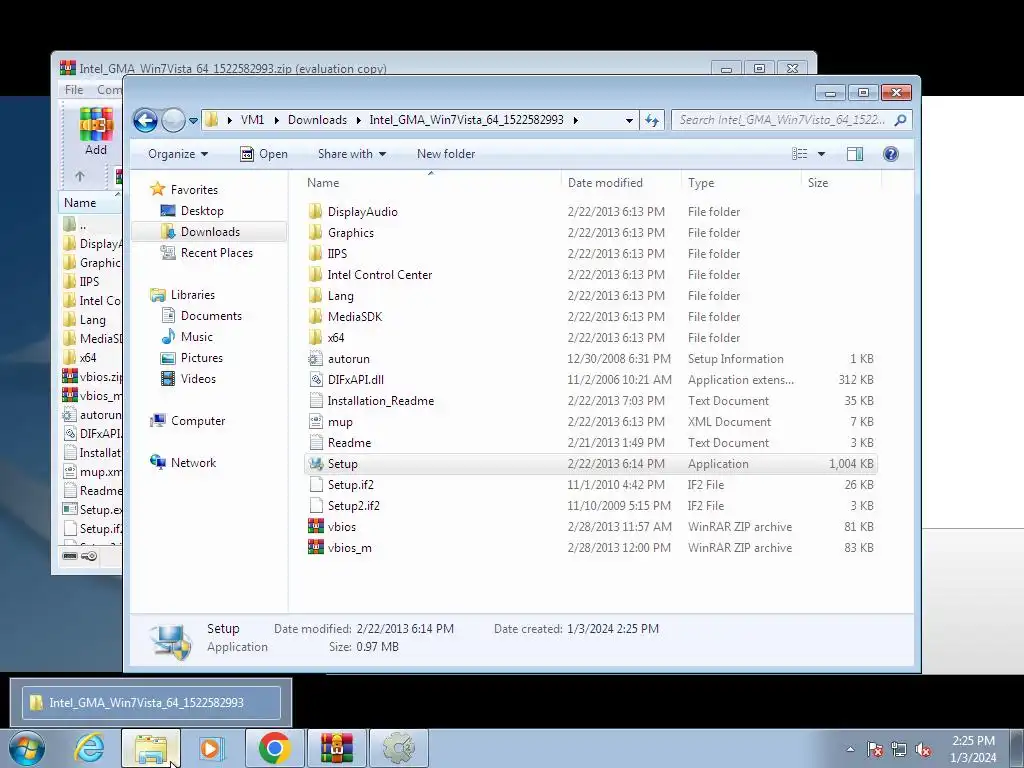The image size is (1024, 768).
Task: Select the Setup2.if2 file
Action: point(591,505)
